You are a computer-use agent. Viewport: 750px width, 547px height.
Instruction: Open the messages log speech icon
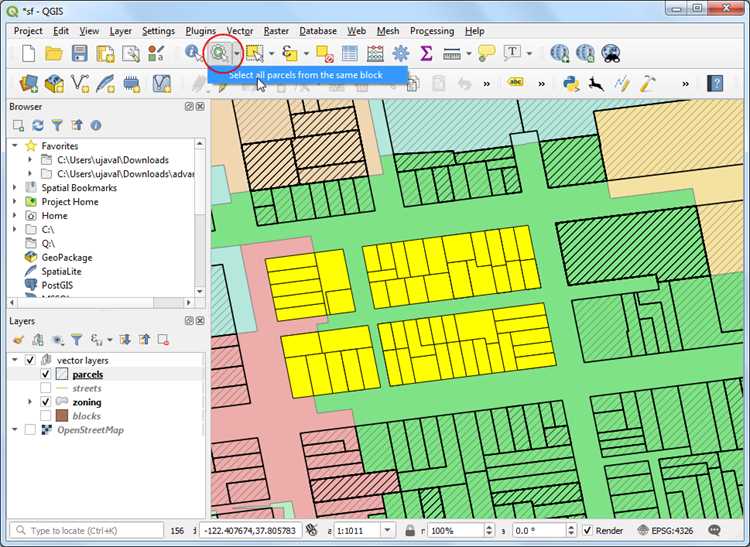[715, 530]
